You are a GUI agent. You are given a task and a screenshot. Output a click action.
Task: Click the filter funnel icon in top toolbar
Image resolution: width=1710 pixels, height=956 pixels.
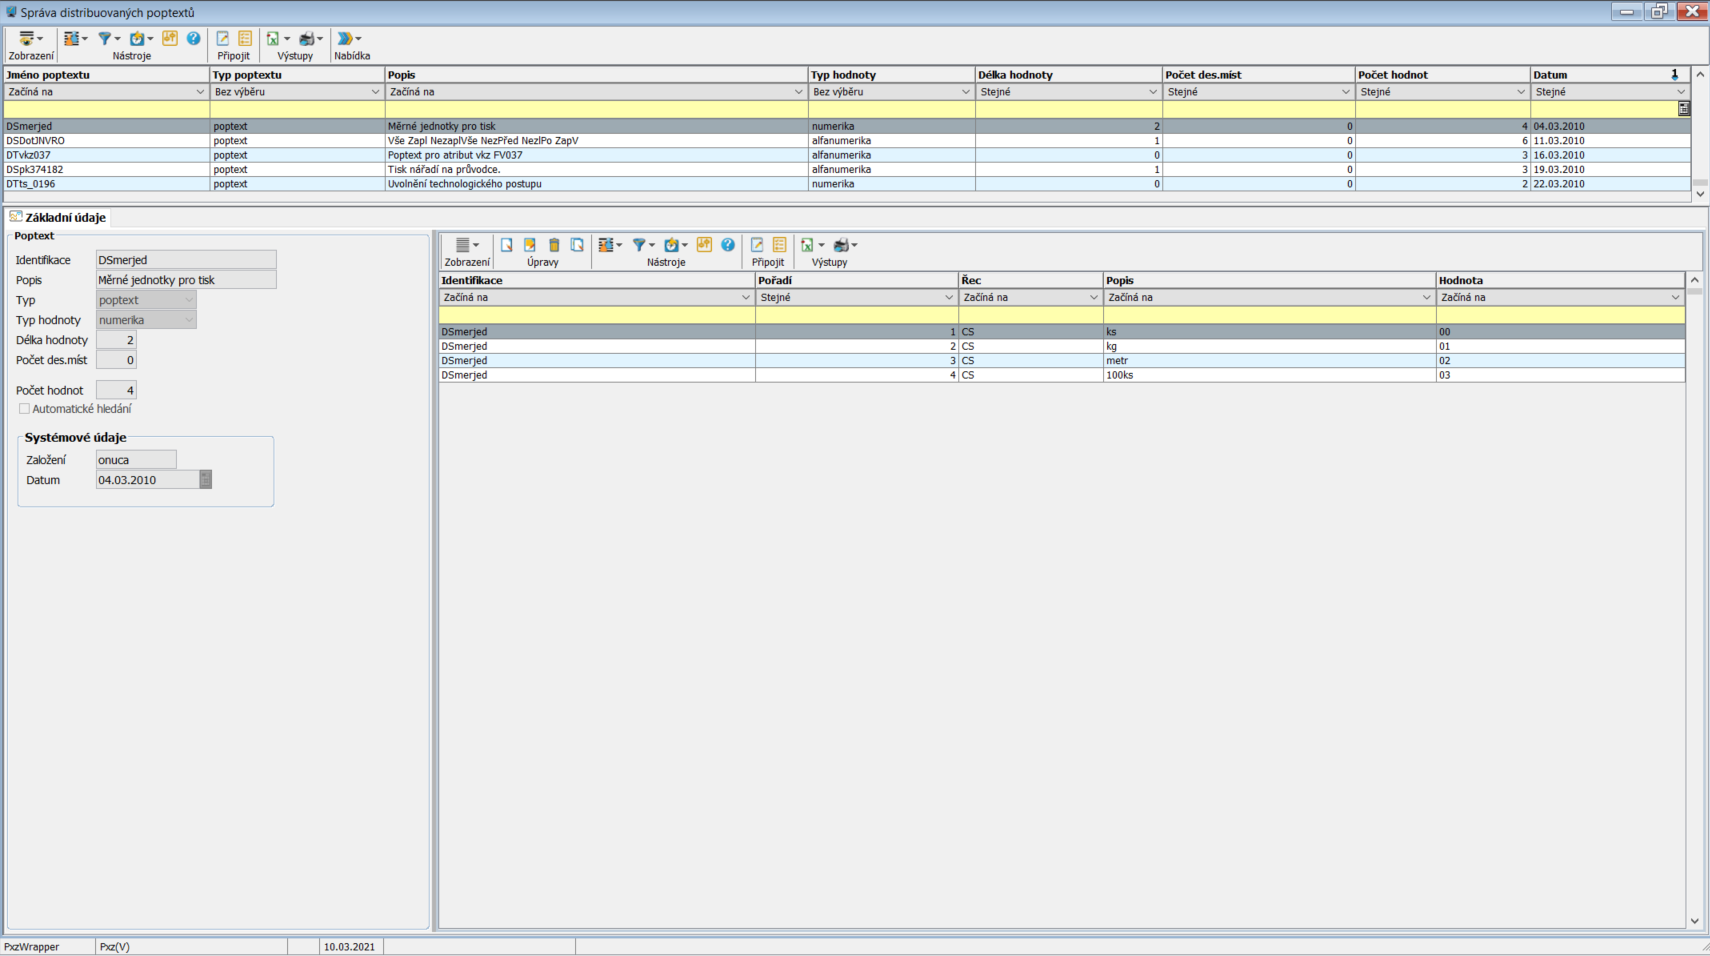coord(105,39)
